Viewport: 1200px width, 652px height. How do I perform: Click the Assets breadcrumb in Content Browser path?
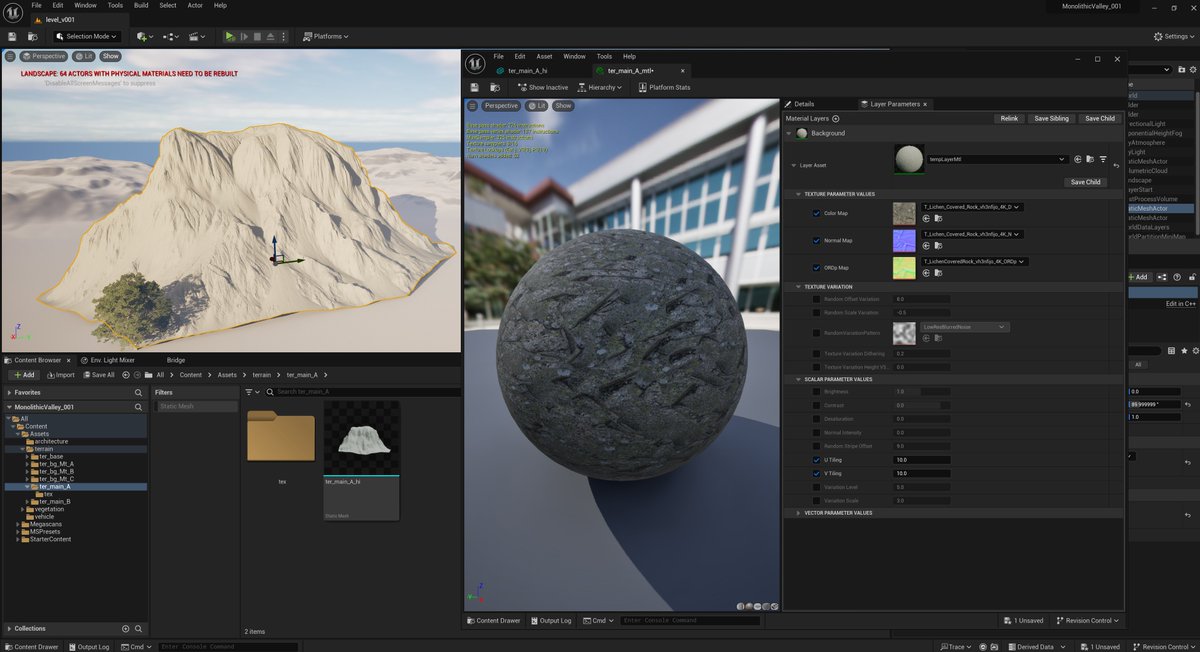pyautogui.click(x=227, y=375)
